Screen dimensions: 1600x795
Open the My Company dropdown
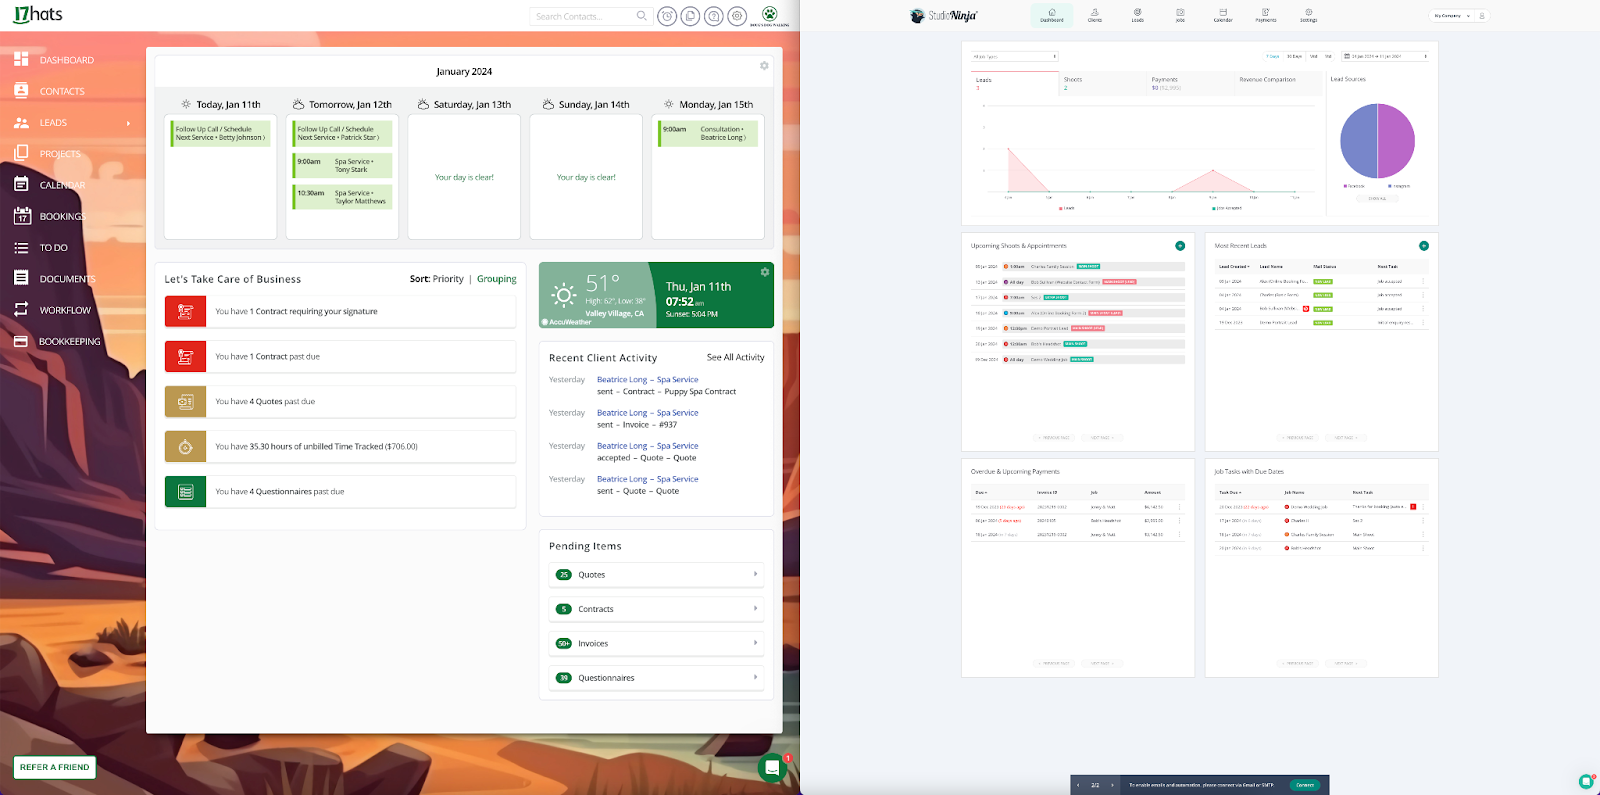[x=1452, y=16]
